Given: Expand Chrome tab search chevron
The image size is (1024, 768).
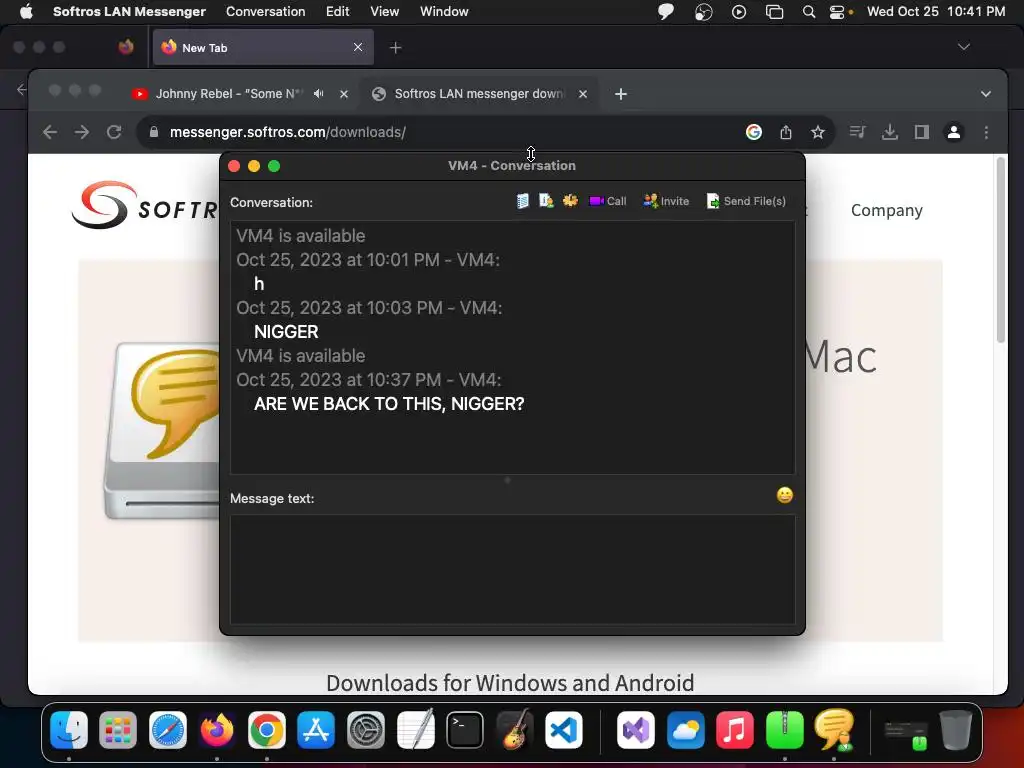Looking at the screenshot, I should tap(985, 94).
